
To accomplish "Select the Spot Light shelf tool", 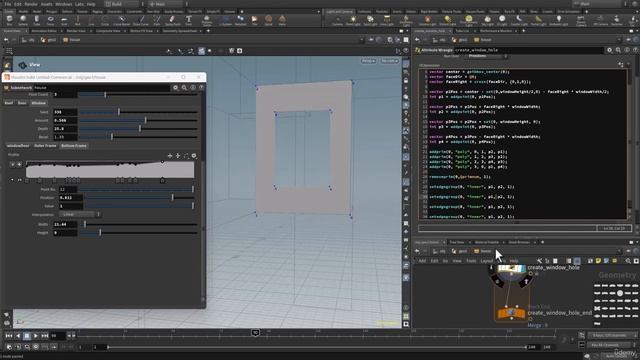I will click(370, 20).
